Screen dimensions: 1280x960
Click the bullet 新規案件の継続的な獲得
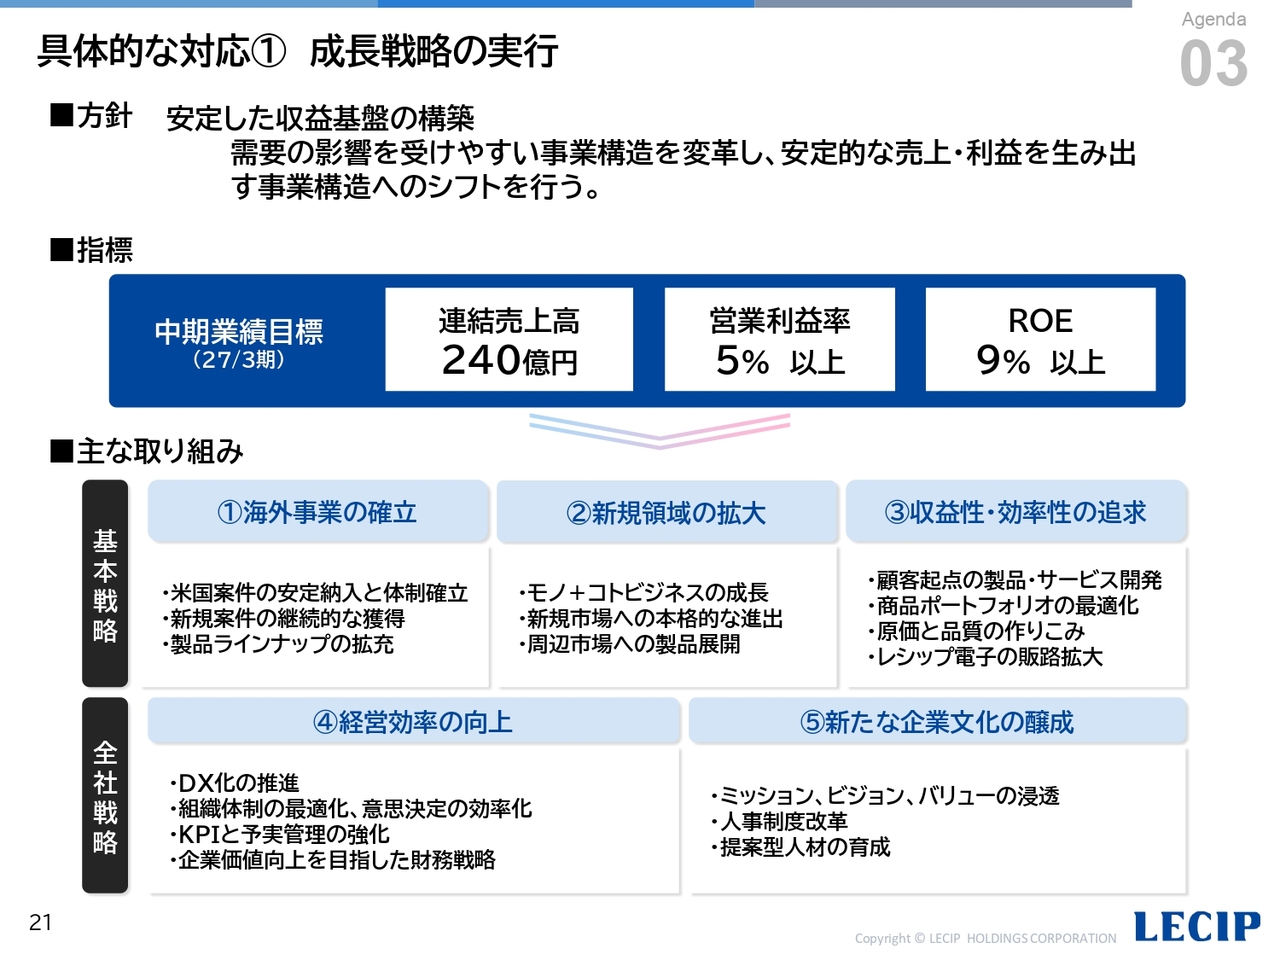tap(283, 619)
